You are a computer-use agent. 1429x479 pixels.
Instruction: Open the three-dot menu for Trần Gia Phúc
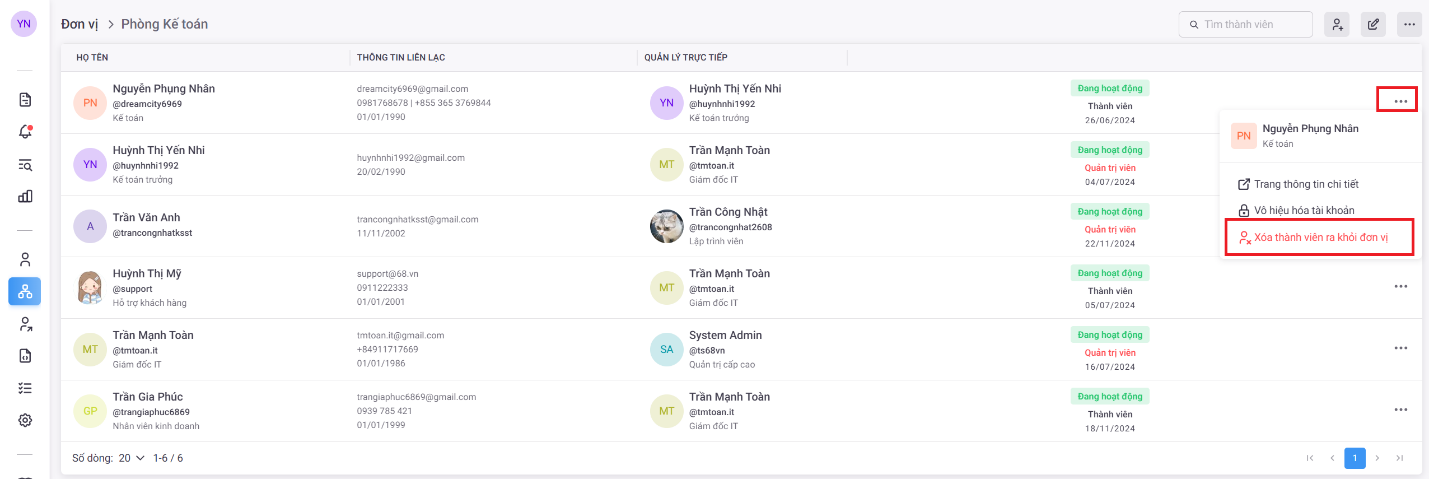1400,410
